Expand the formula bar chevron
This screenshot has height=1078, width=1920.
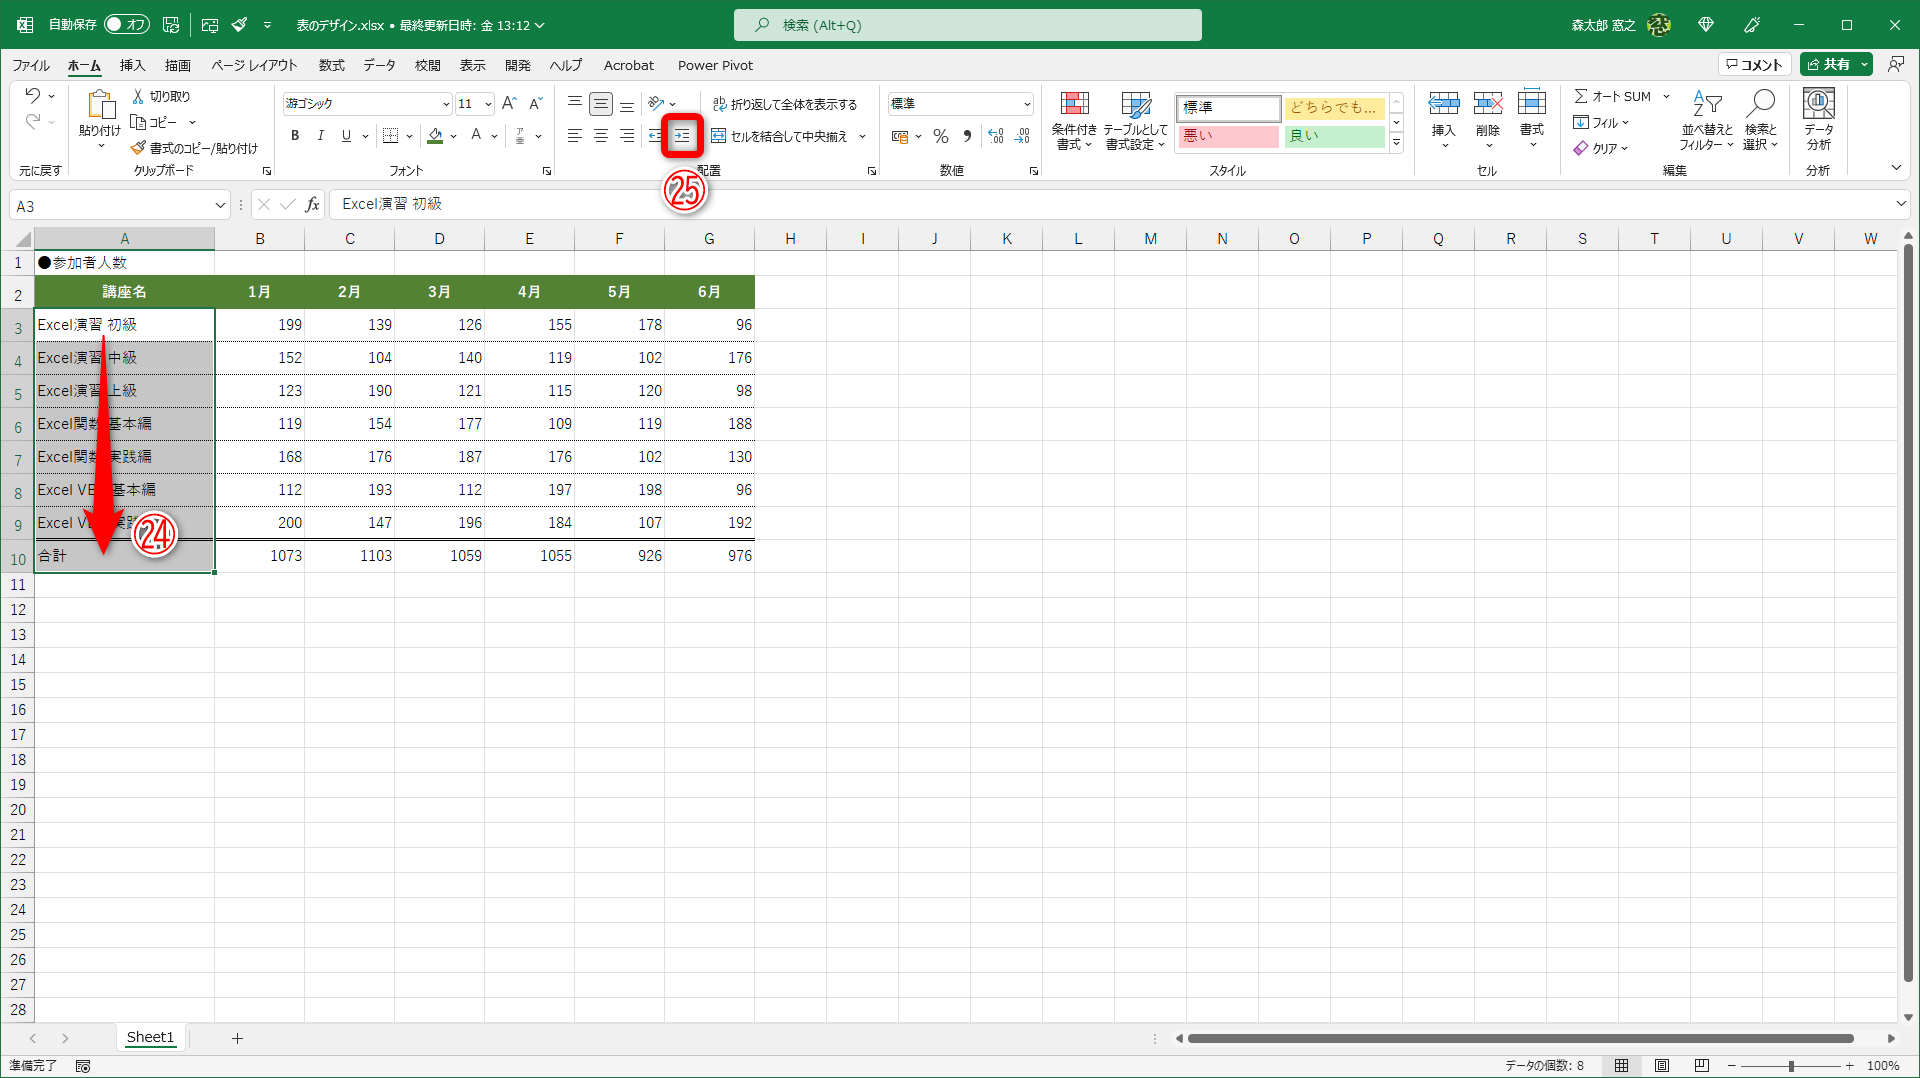click(1900, 204)
